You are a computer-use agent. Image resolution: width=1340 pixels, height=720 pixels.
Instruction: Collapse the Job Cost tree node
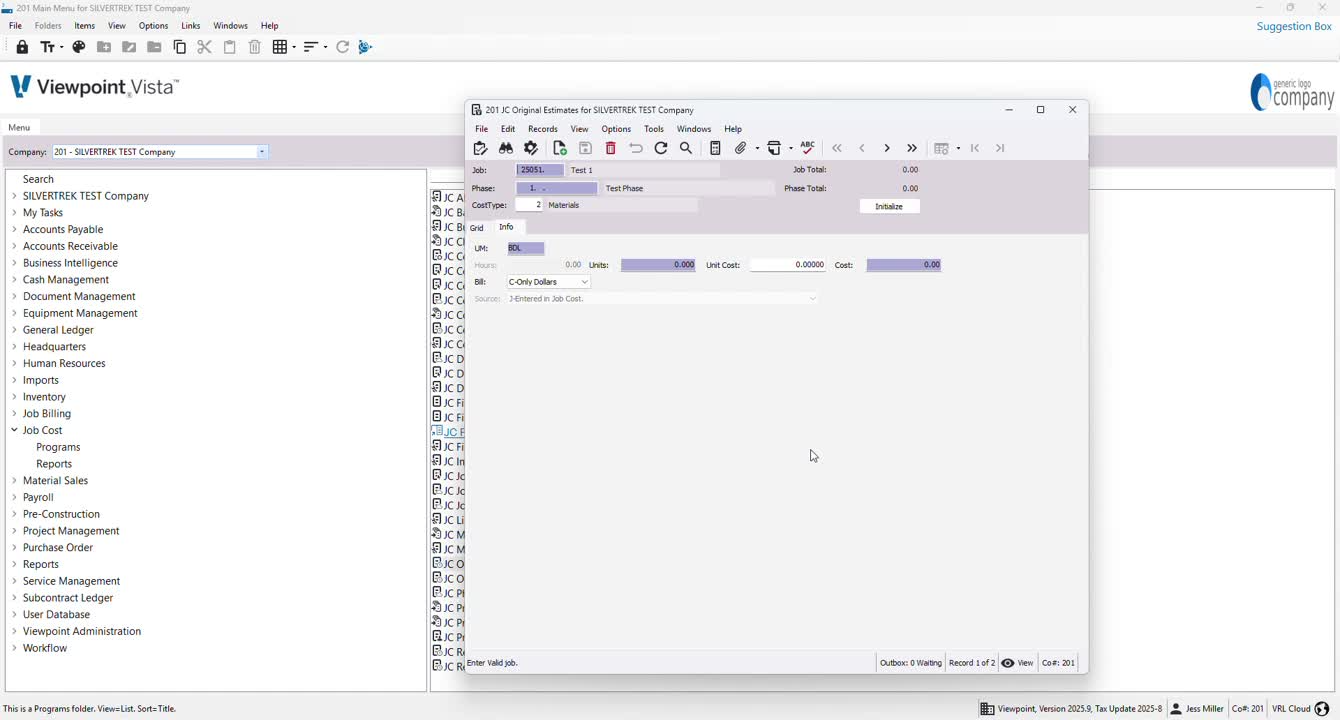point(14,430)
